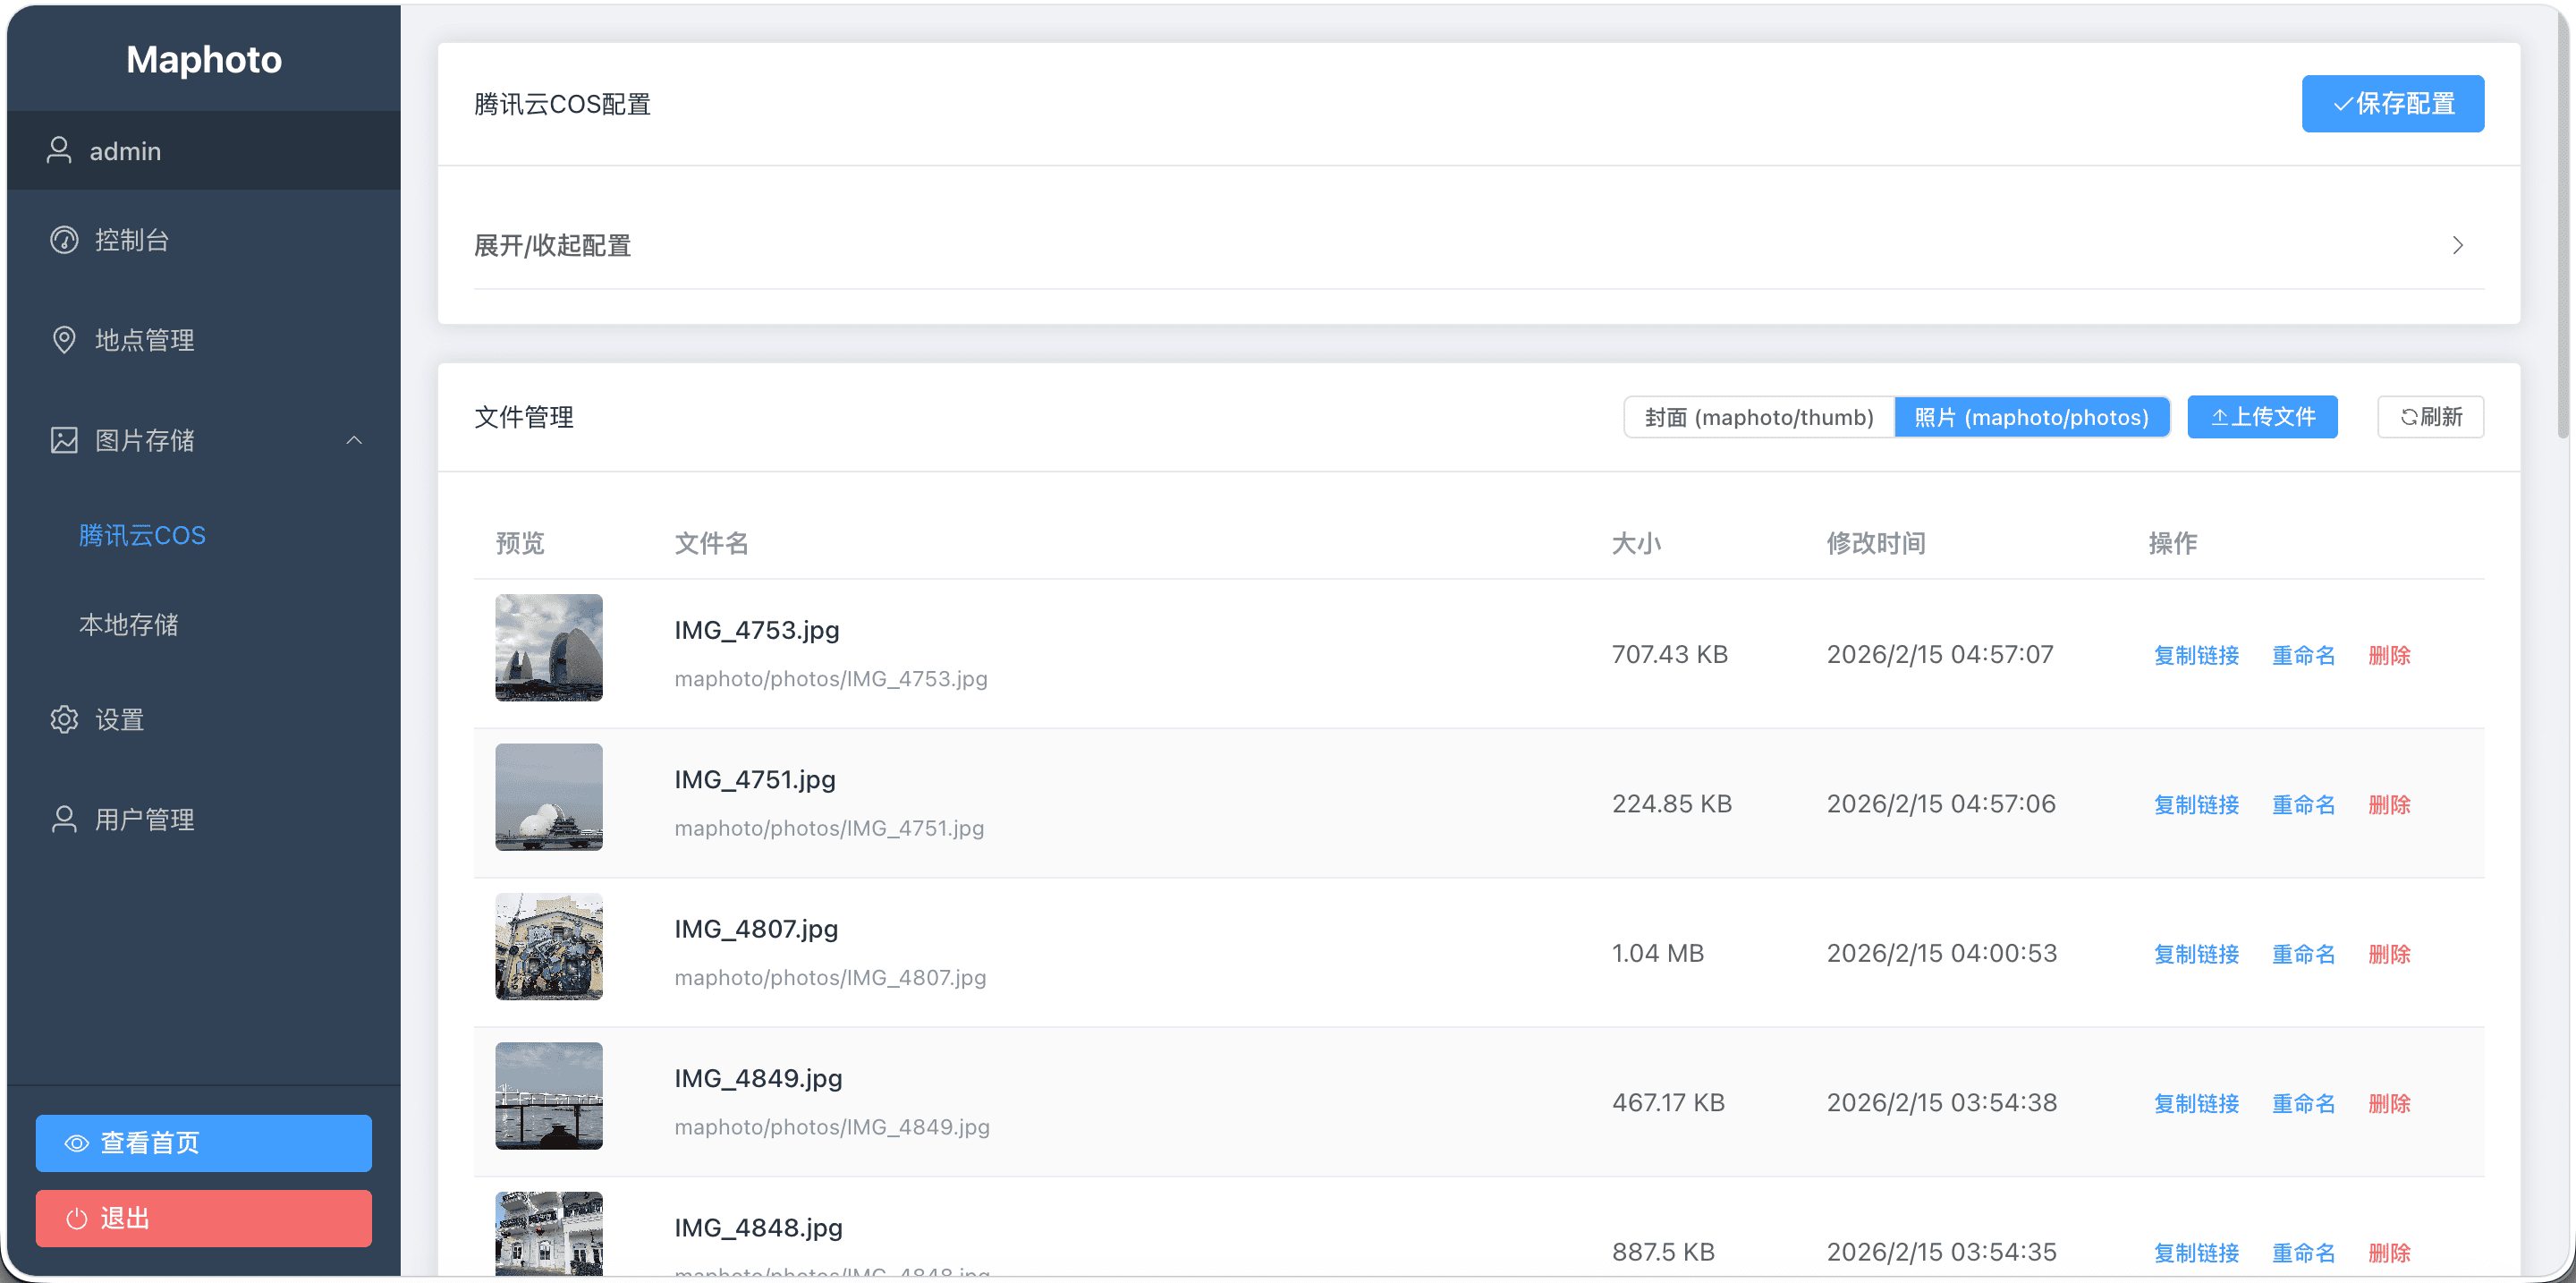Open IMG_4751.jpg preview thumbnail
The image size is (2576, 1283).
coord(549,797)
